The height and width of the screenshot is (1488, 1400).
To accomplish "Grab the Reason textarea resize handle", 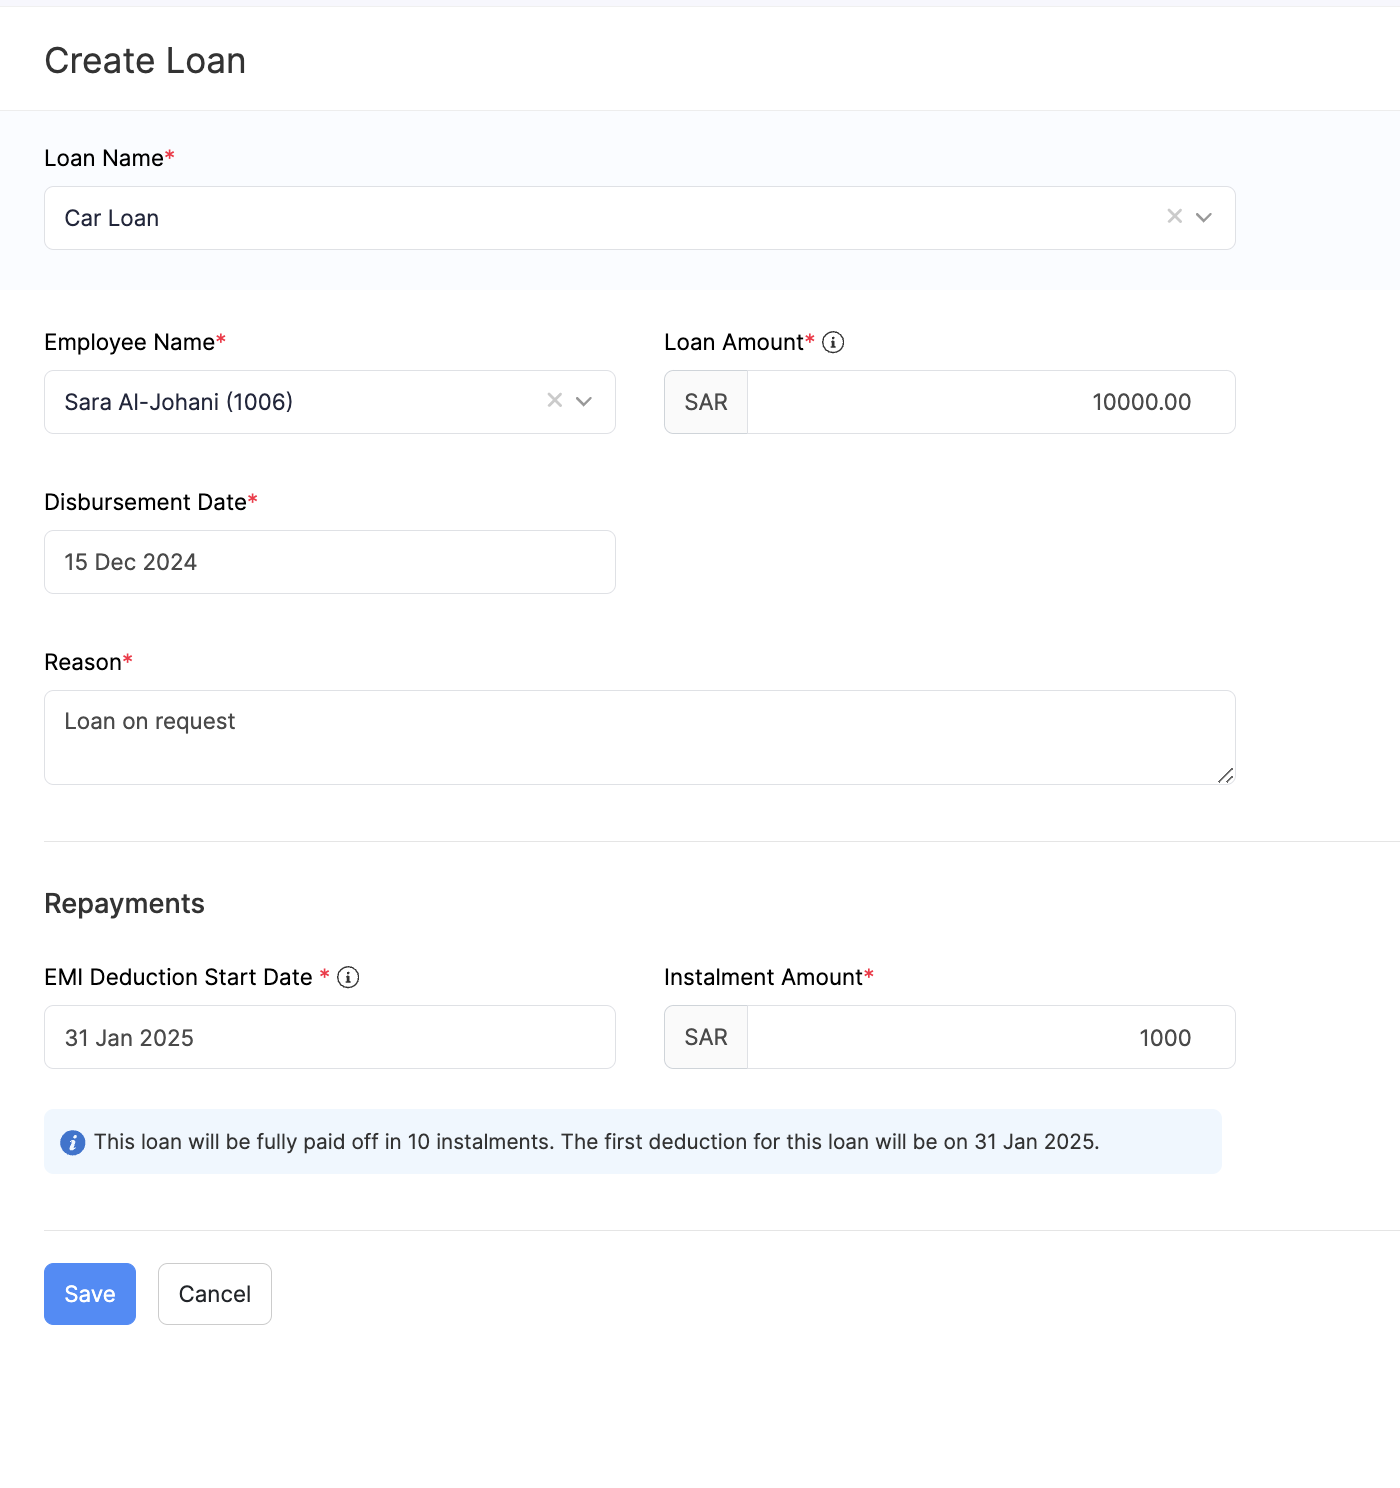I will tap(1226, 775).
